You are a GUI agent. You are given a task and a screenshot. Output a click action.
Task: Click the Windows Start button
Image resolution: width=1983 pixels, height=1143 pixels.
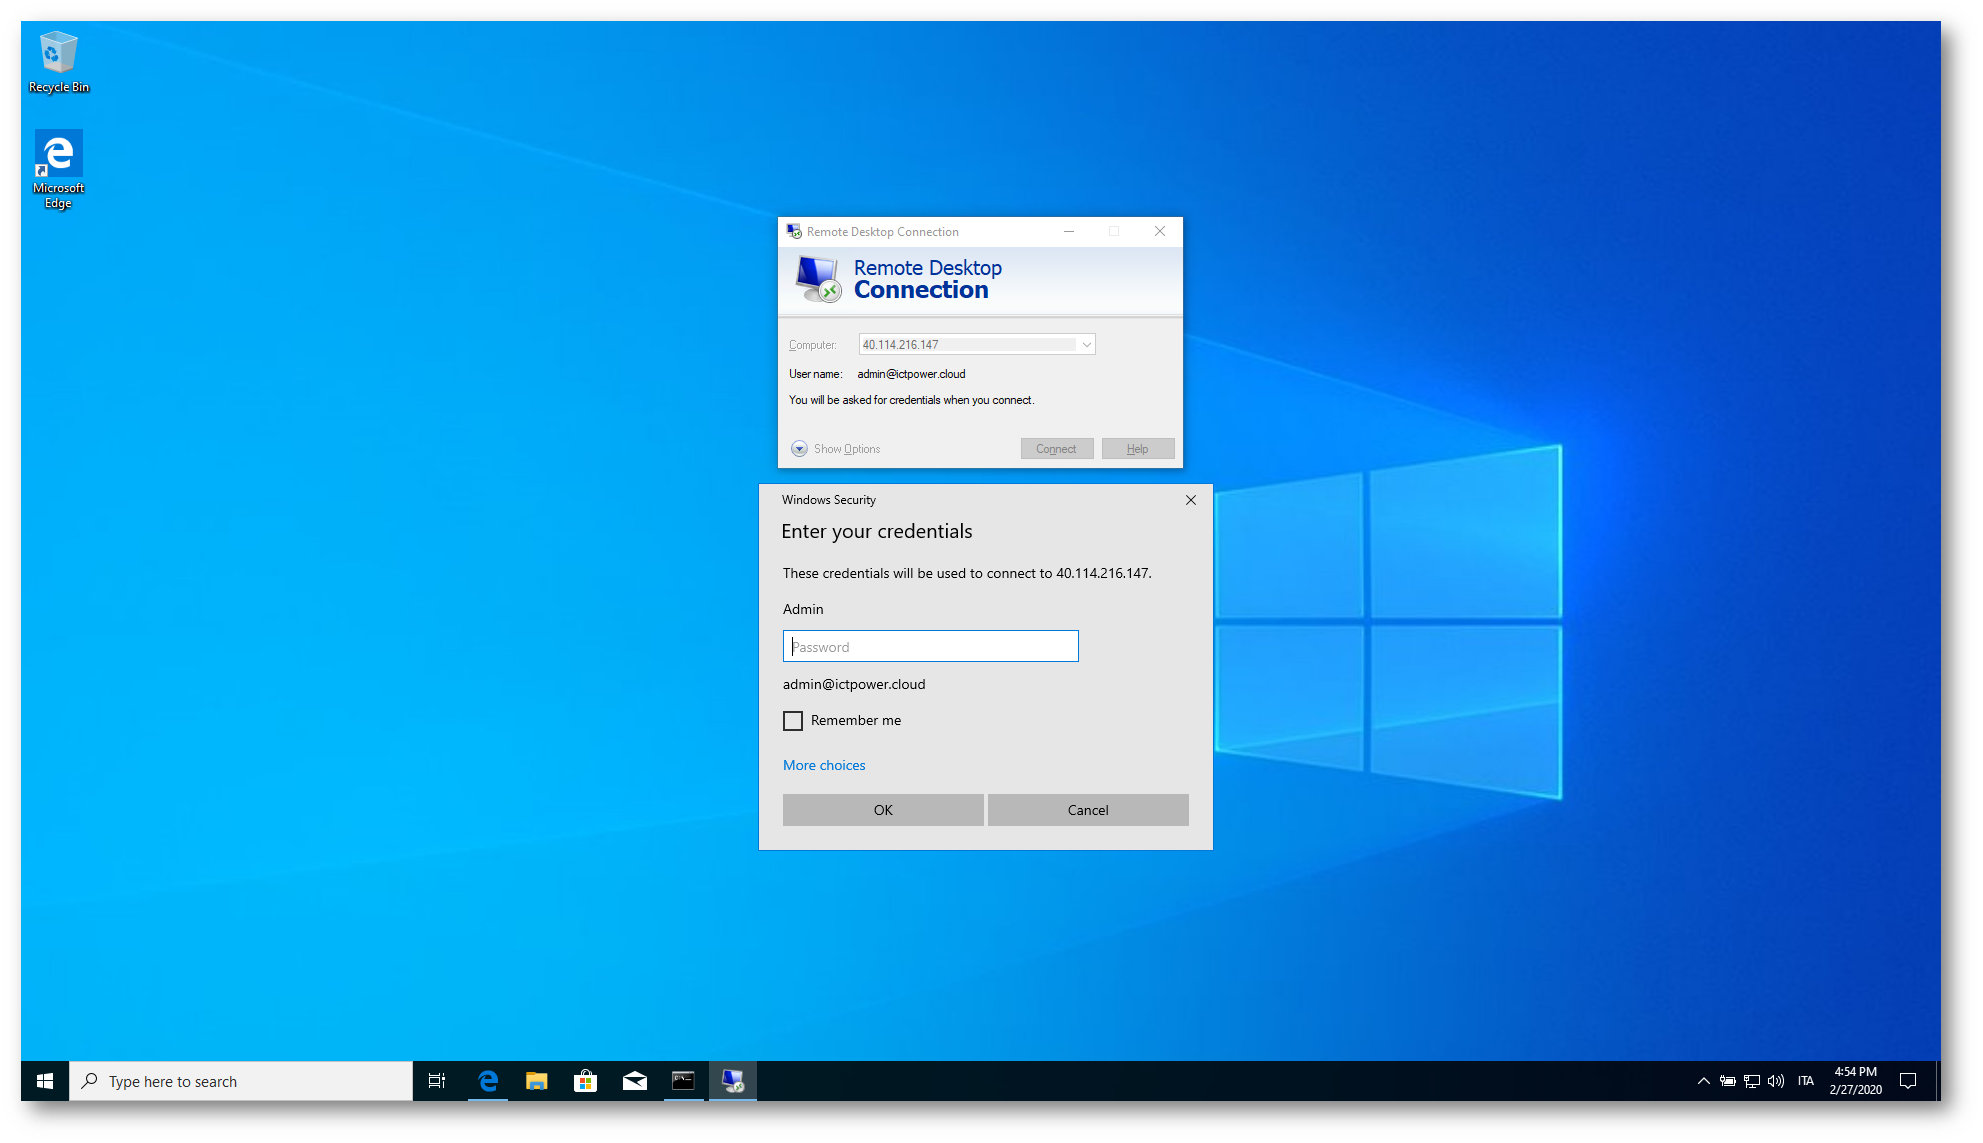[x=45, y=1081]
